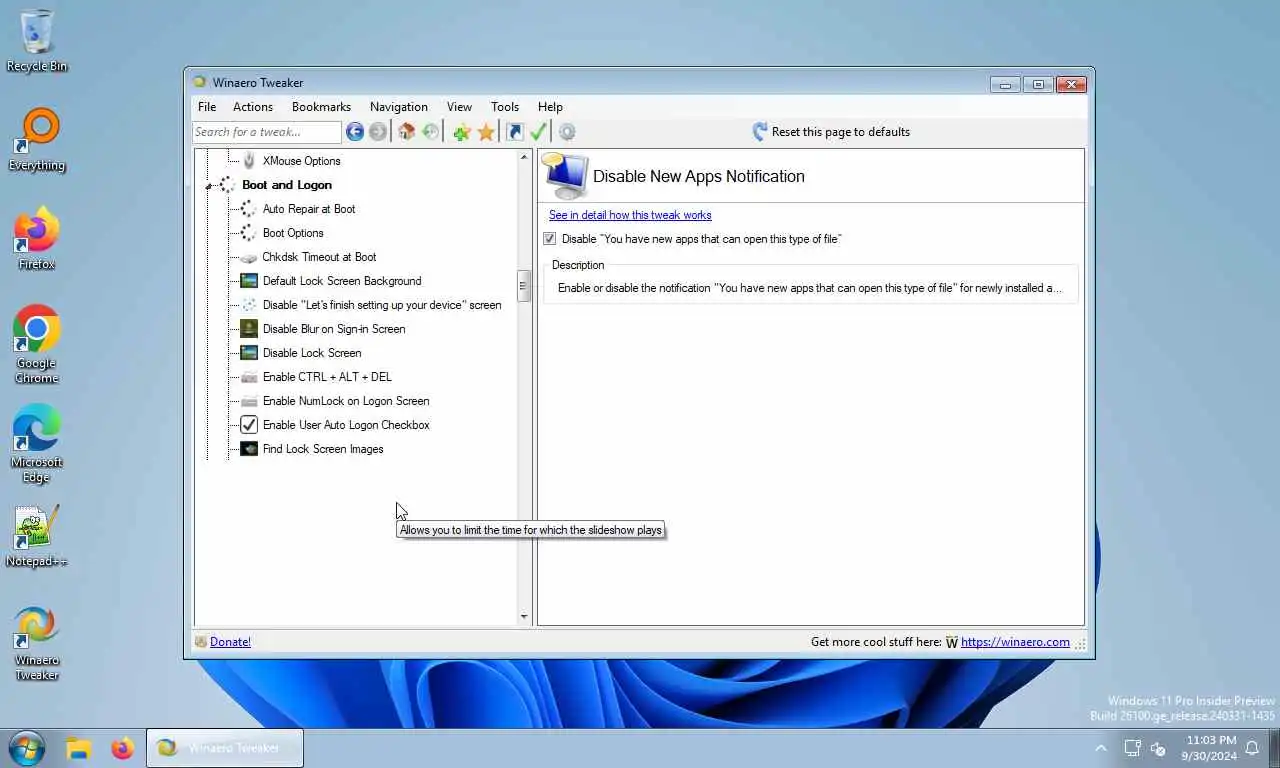This screenshot has width=1280, height=768.
Task: Click the Default Lock Screen Background icon
Action: [x=249, y=281]
